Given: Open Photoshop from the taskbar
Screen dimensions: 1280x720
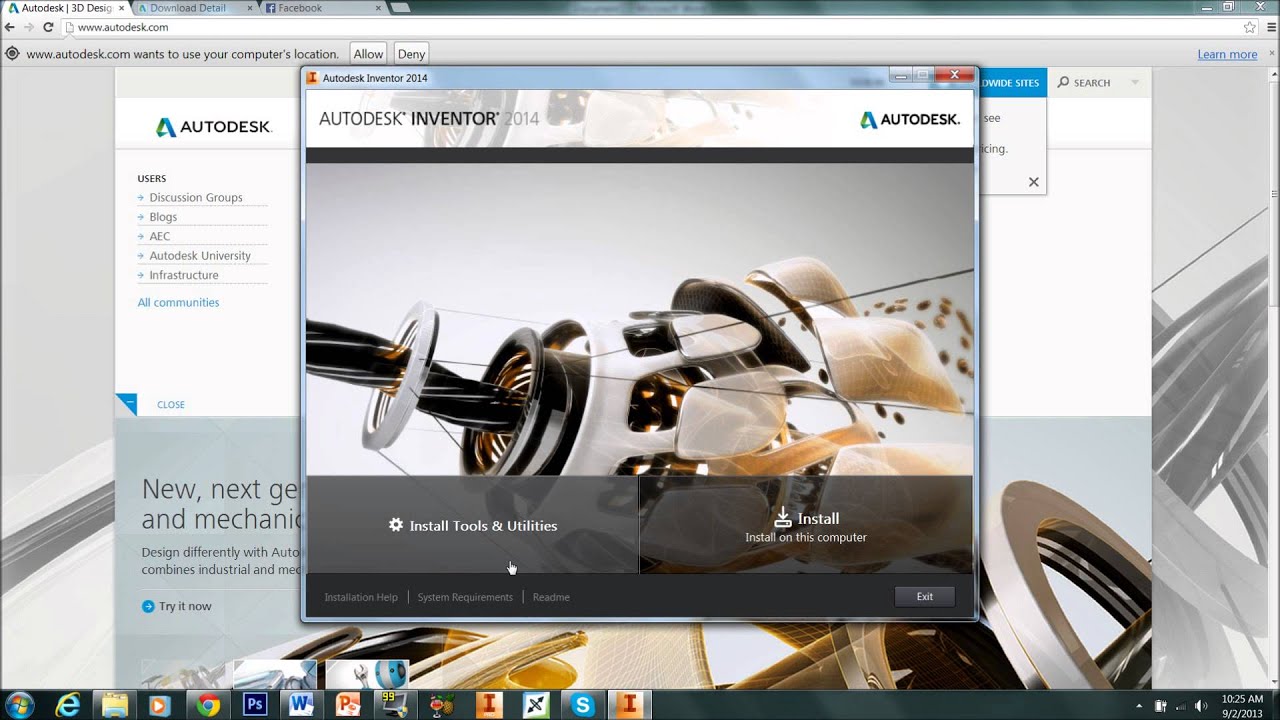Looking at the screenshot, I should [254, 704].
